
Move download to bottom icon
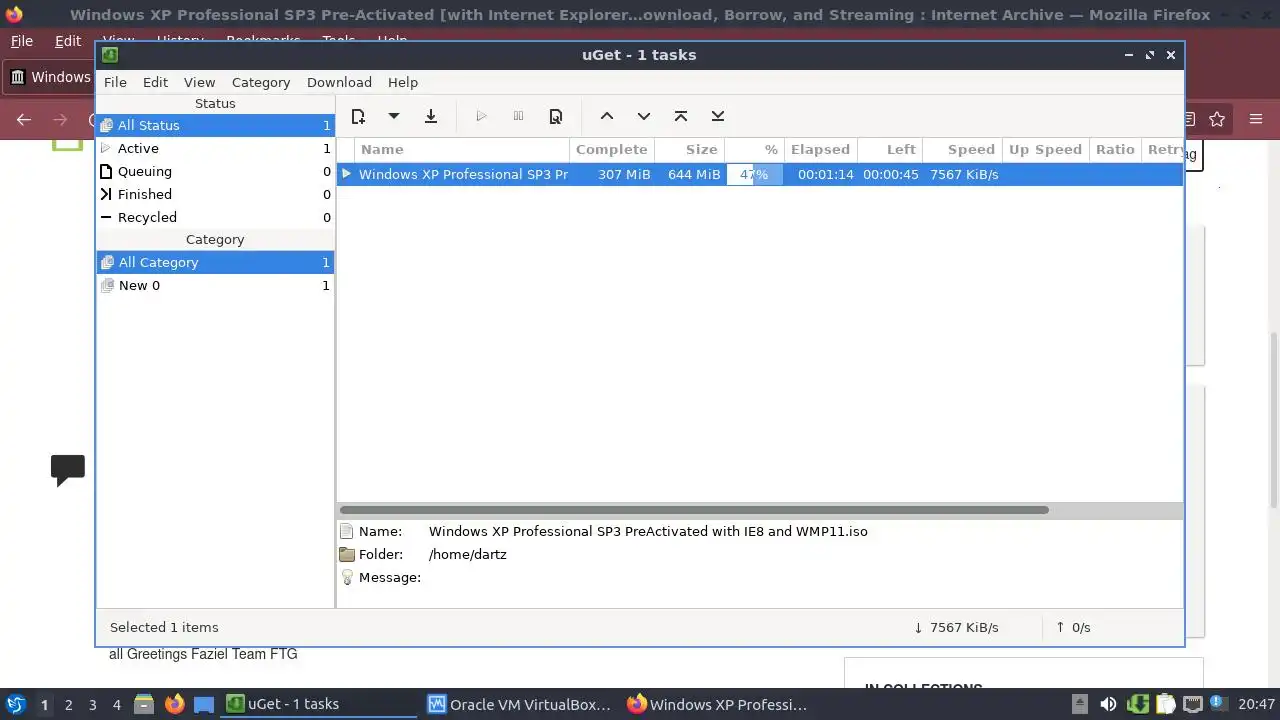(x=718, y=116)
